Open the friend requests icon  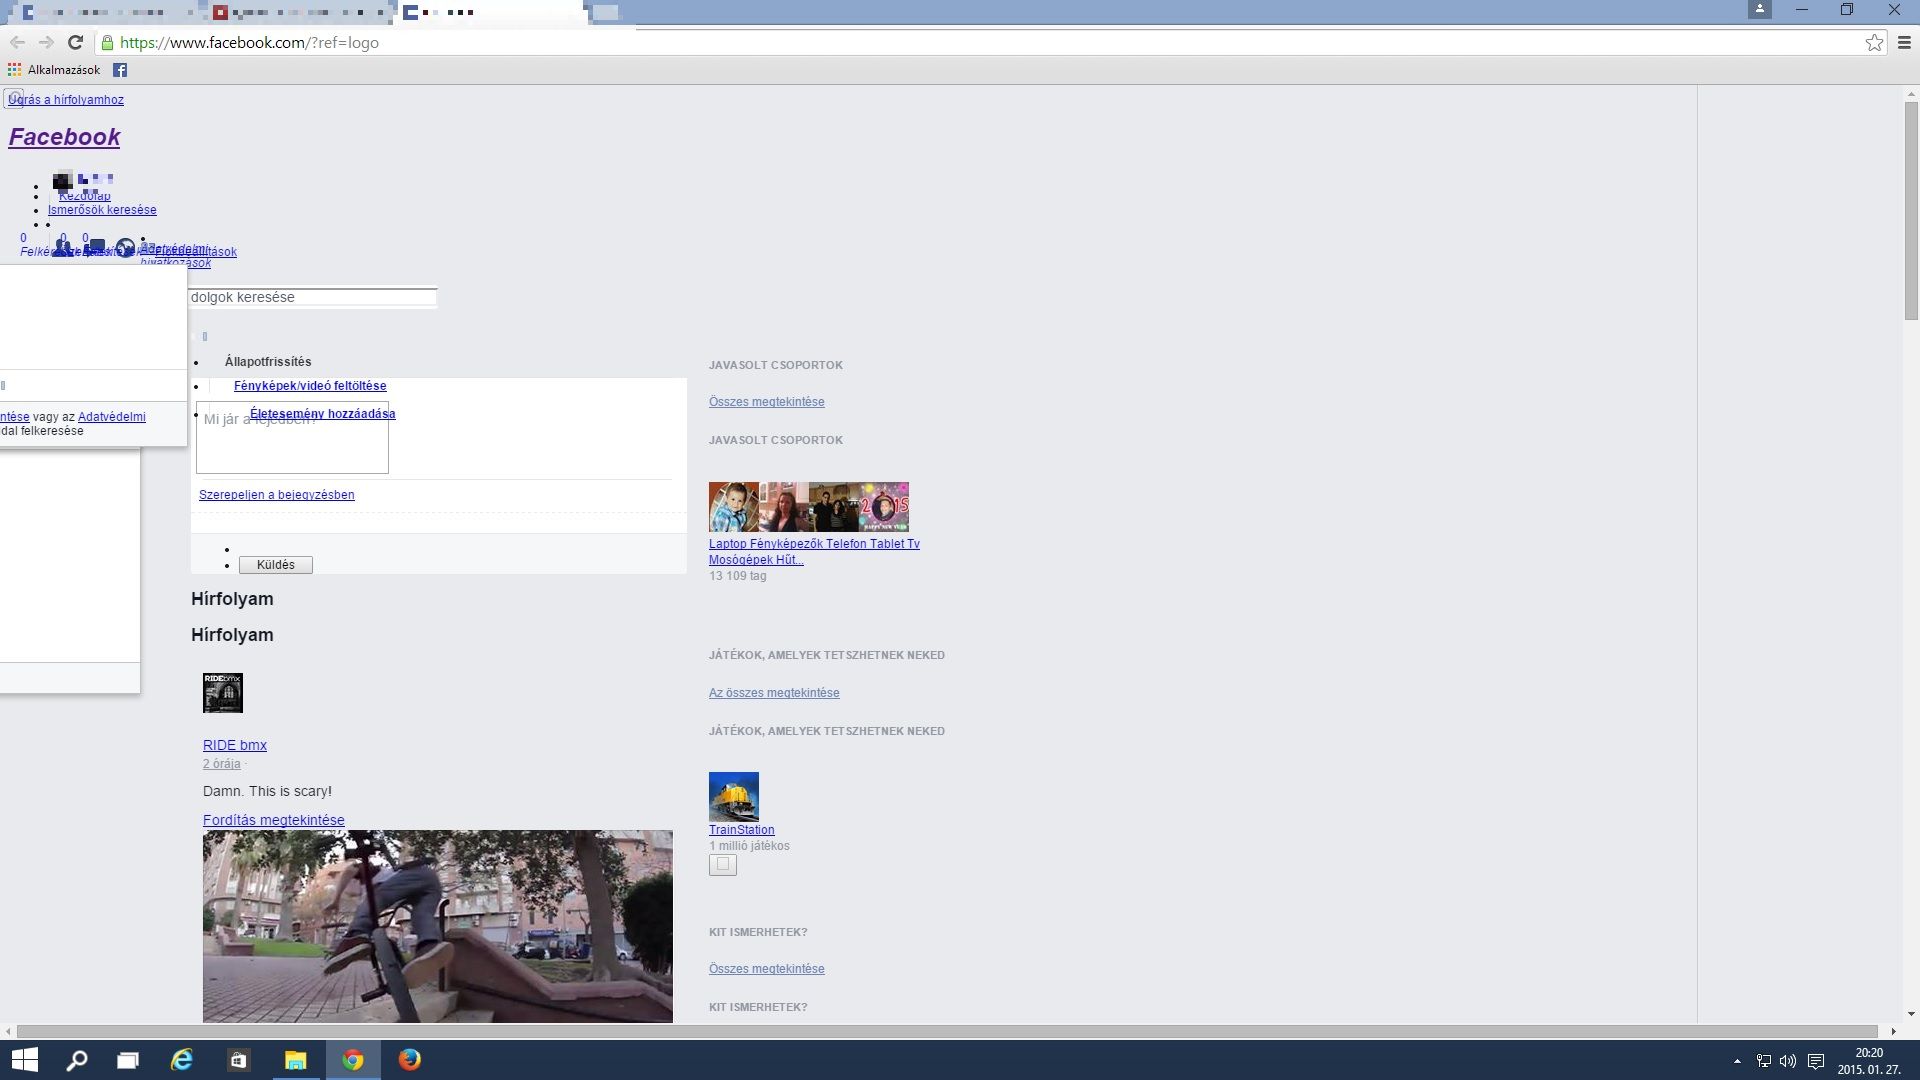click(63, 247)
